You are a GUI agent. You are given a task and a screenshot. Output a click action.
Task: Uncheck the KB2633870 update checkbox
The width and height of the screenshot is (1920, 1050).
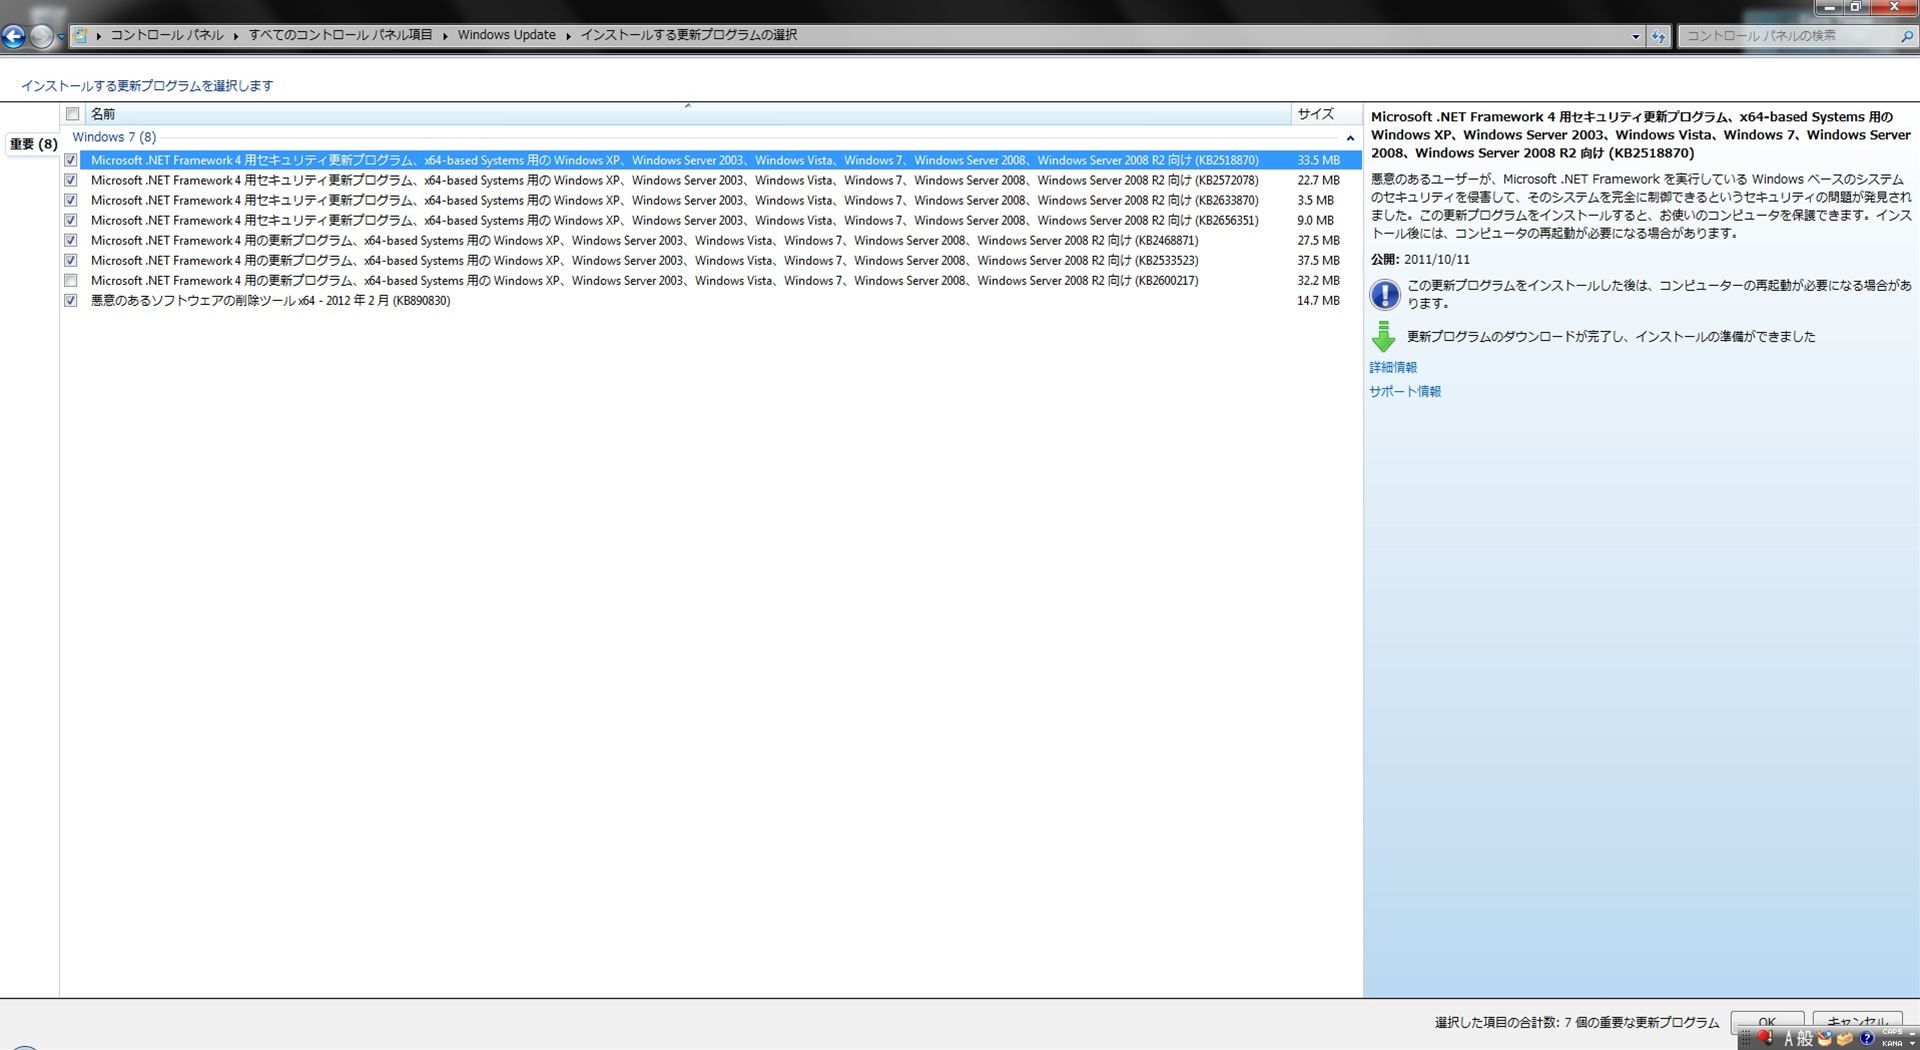click(x=71, y=200)
